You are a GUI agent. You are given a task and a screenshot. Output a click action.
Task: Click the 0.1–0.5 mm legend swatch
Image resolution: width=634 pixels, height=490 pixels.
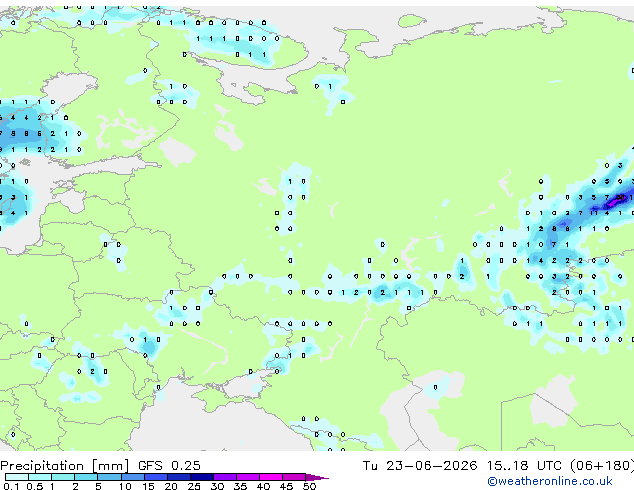17,477
